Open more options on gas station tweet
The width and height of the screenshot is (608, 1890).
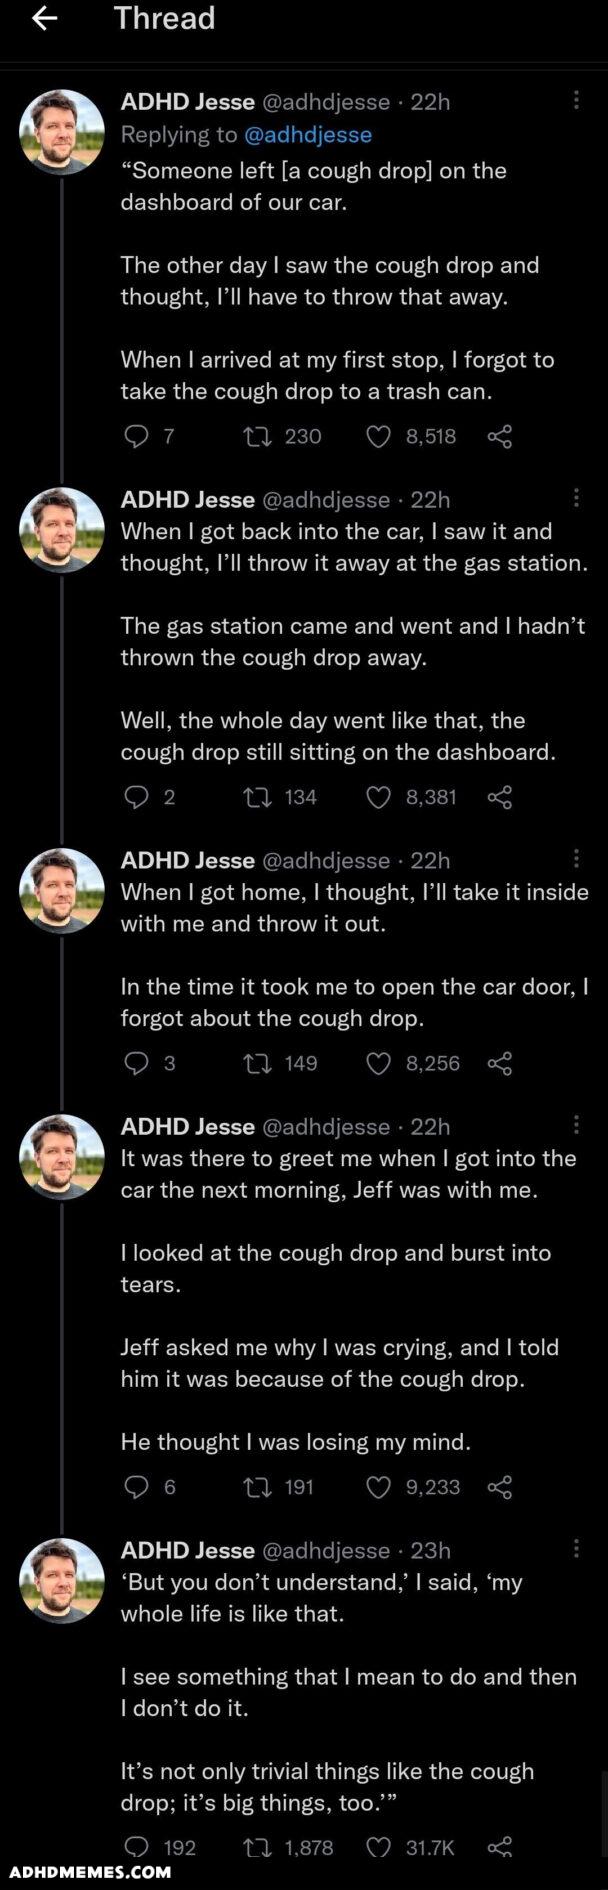click(576, 499)
